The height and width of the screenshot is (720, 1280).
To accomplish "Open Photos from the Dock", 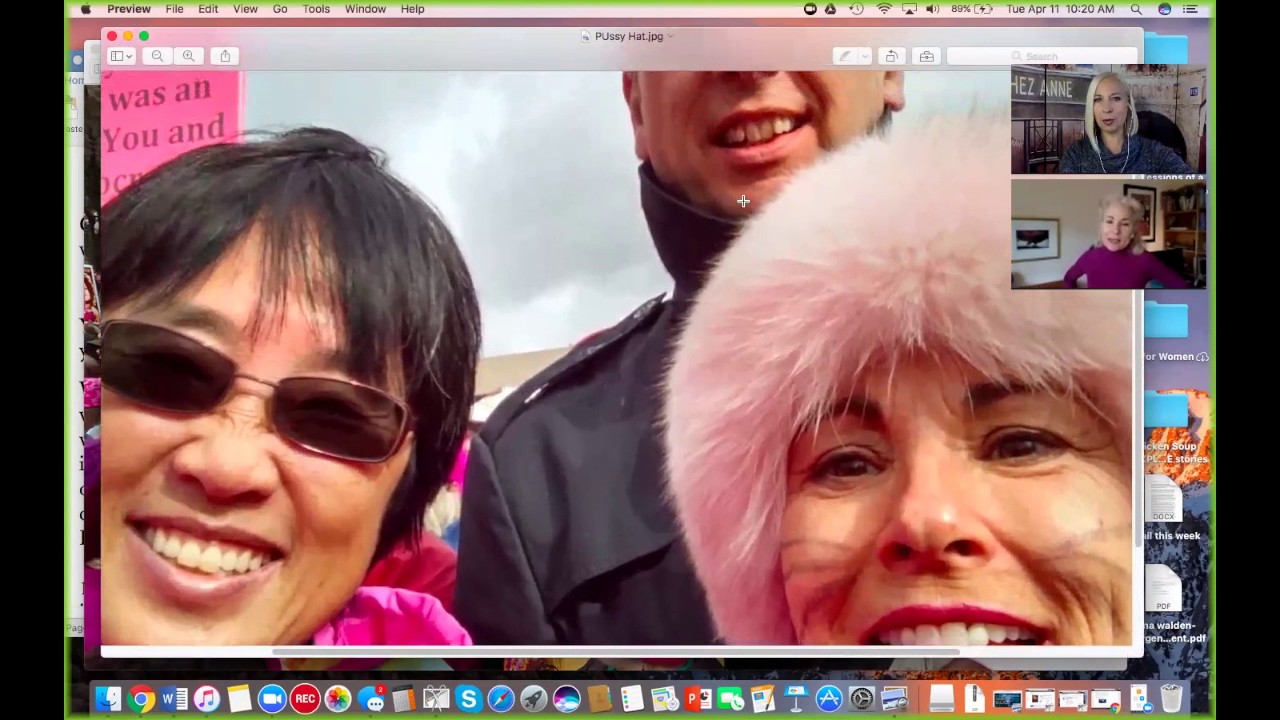I will click(338, 698).
